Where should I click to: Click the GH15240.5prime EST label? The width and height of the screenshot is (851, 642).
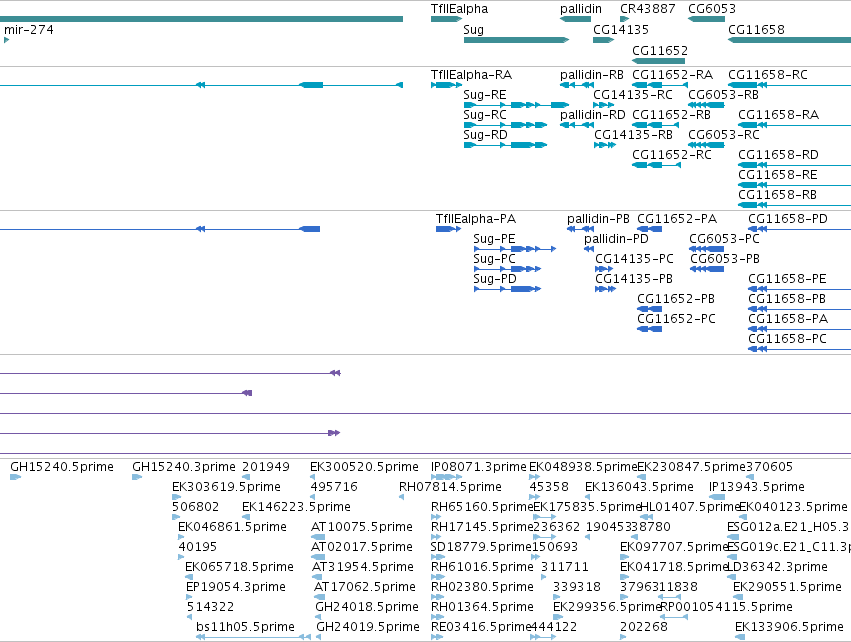[x=62, y=467]
